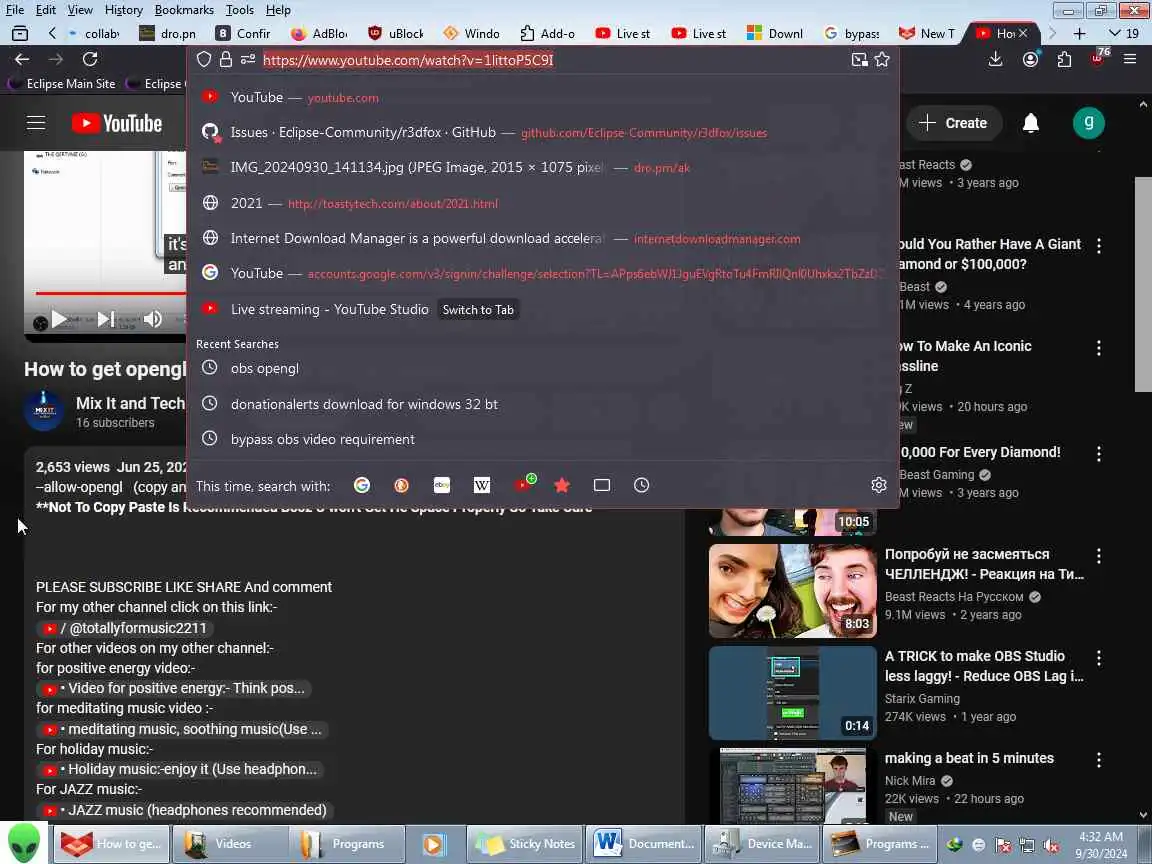Search with Google from the address bar
This screenshot has height=864, width=1152.
click(x=361, y=485)
